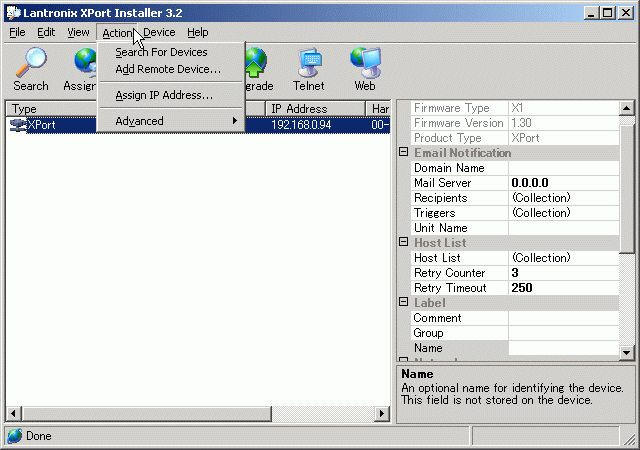Click the Assign IP globe icon
Screen dimensions: 640x450
point(85,62)
